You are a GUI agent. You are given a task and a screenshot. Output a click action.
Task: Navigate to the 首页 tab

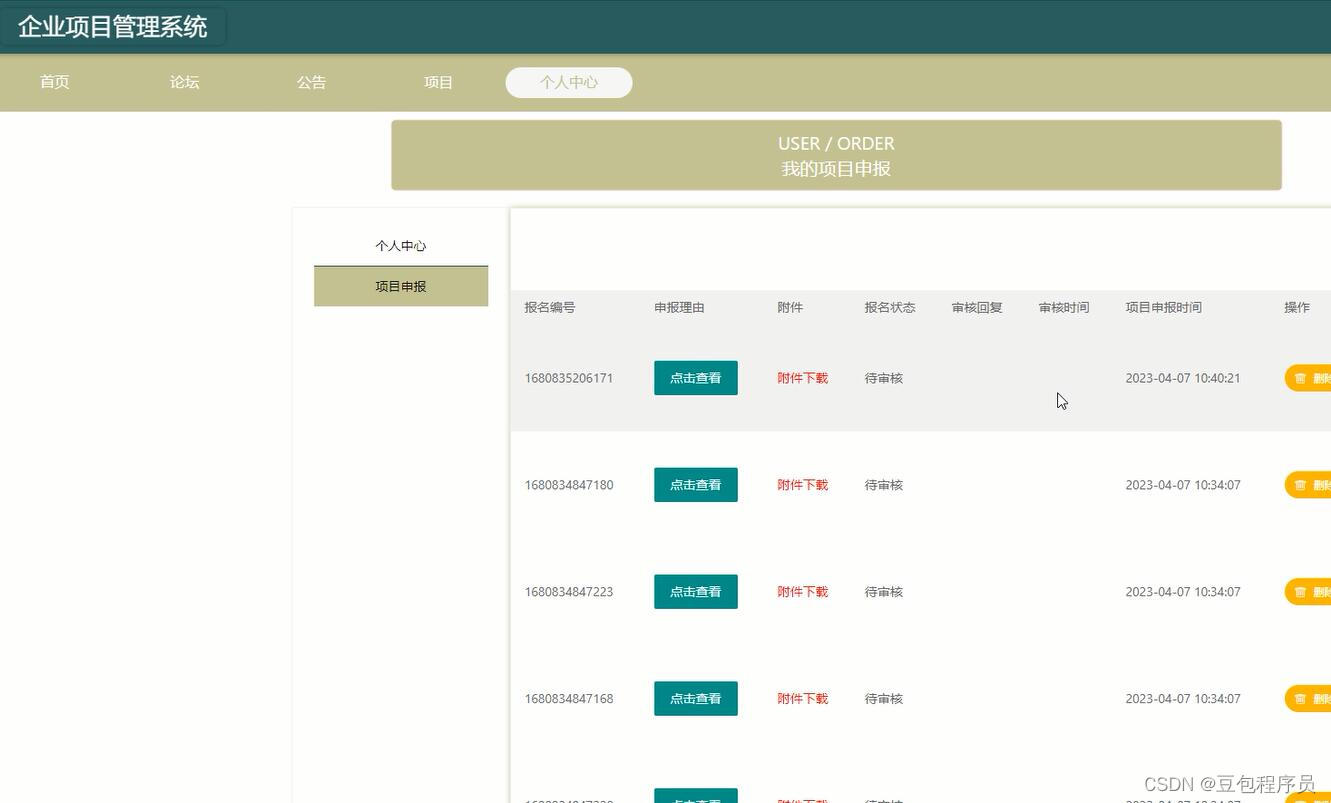coord(54,82)
